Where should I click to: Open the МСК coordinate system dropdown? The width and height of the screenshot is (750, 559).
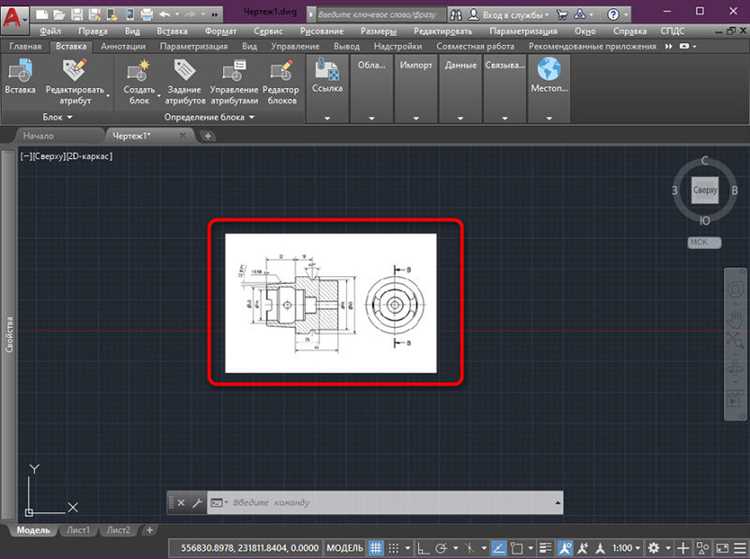click(x=704, y=242)
